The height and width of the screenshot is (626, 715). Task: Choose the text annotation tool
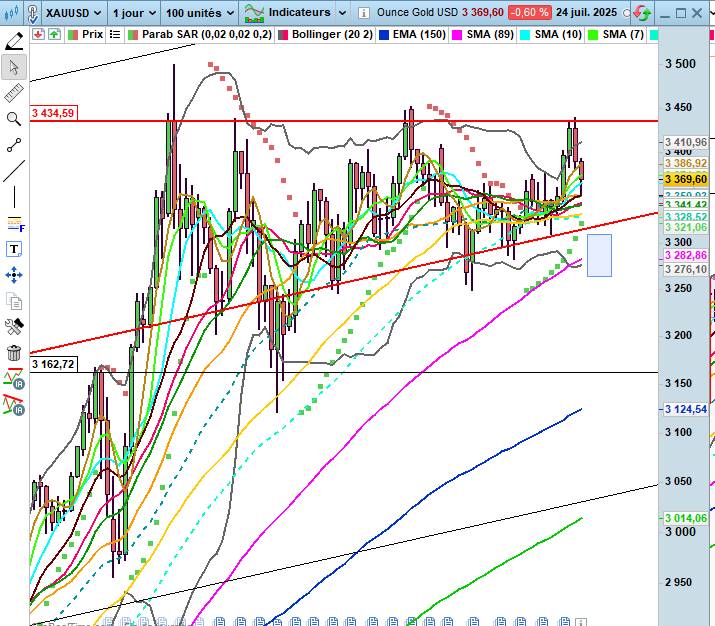(14, 249)
